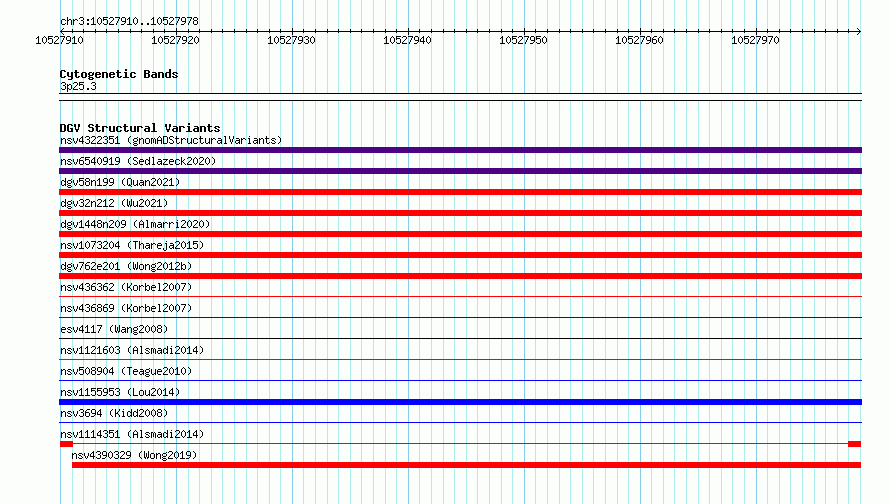Click ruler position 10527950

coord(523,40)
